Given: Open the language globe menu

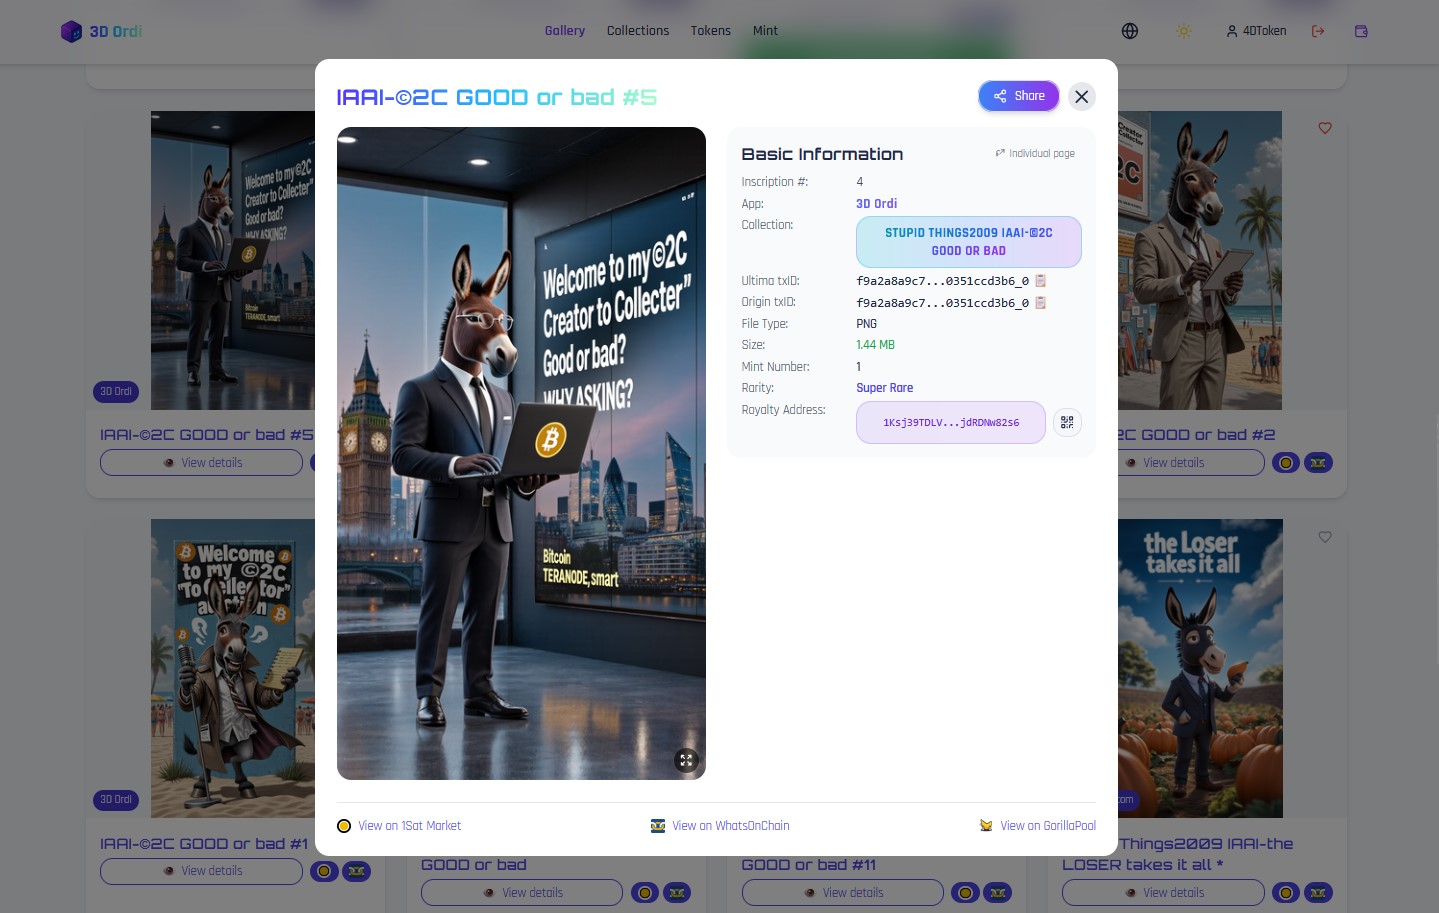Looking at the screenshot, I should tap(1130, 31).
